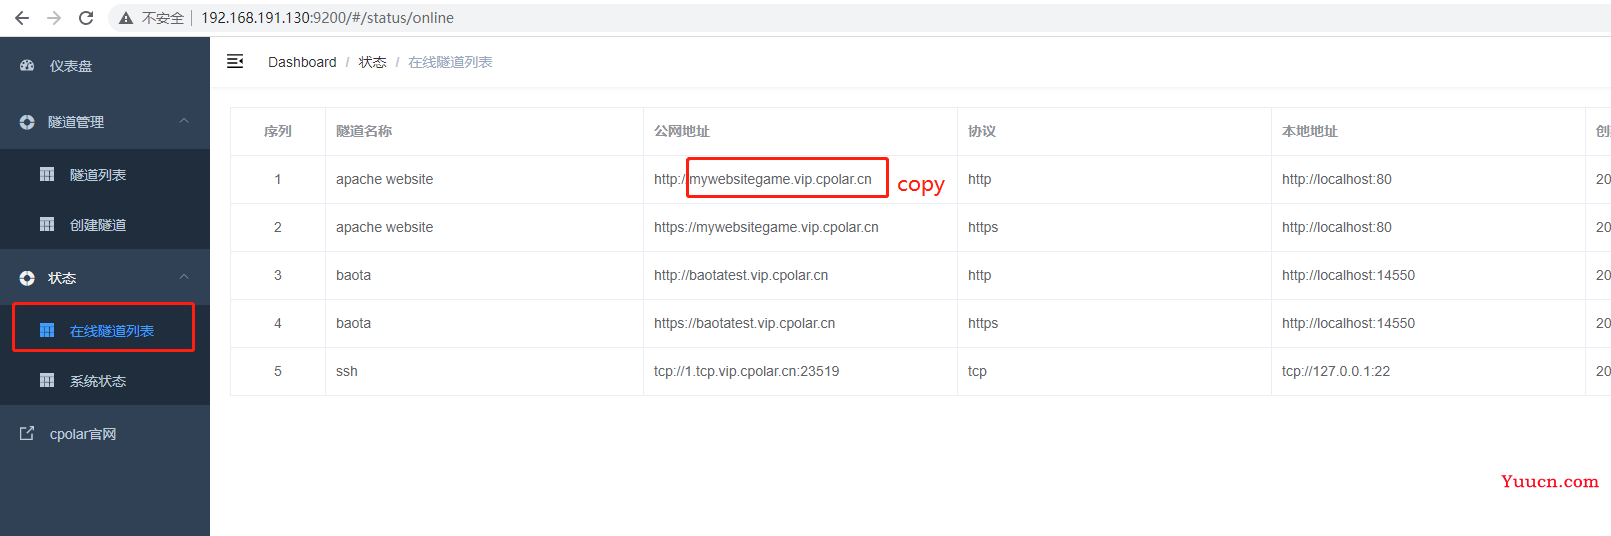Viewport: 1611px width, 536px height.
Task: Click http://localhost:80 in row 1
Action: [1337, 179]
